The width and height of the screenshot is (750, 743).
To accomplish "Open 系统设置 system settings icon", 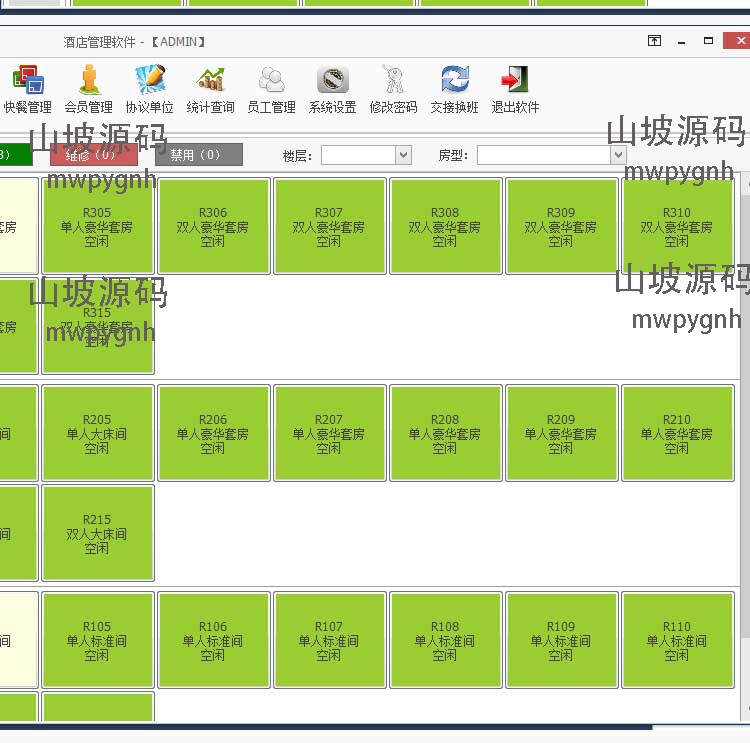I will click(x=332, y=79).
